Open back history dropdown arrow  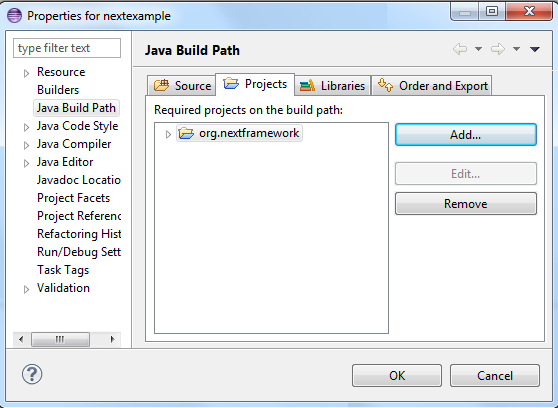pyautogui.click(x=479, y=49)
